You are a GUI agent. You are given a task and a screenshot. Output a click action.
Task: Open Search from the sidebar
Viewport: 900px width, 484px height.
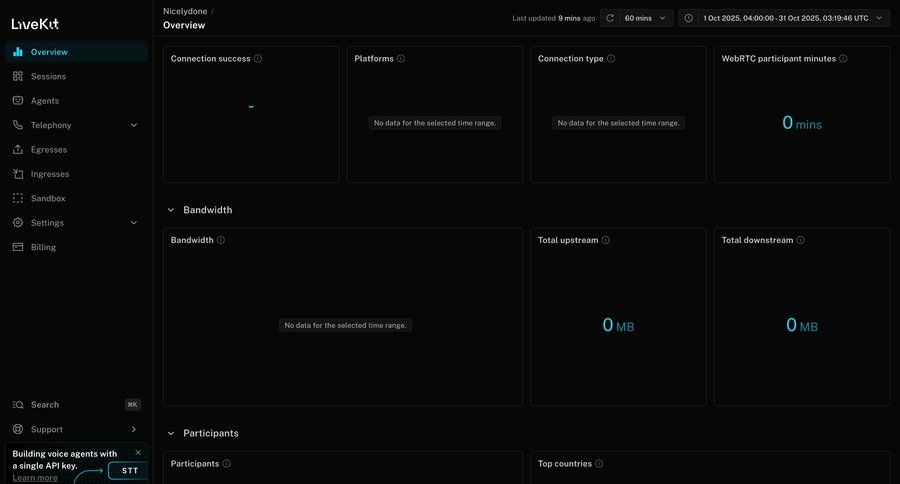tap(76, 405)
